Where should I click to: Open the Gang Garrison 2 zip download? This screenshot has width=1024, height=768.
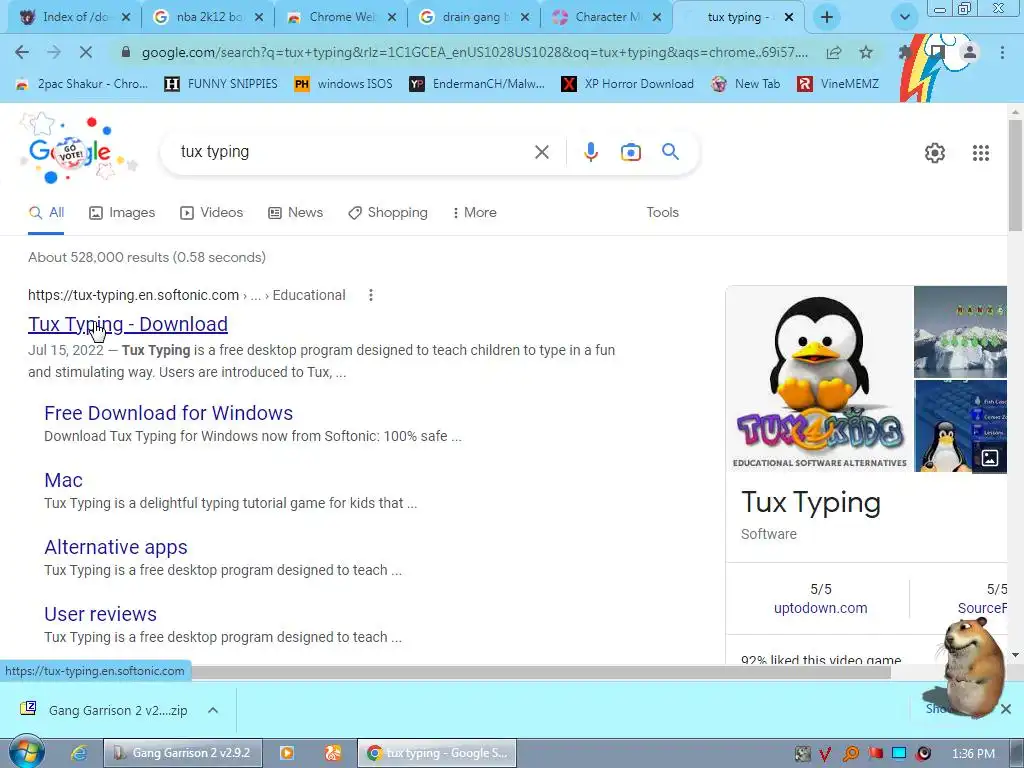pos(104,710)
